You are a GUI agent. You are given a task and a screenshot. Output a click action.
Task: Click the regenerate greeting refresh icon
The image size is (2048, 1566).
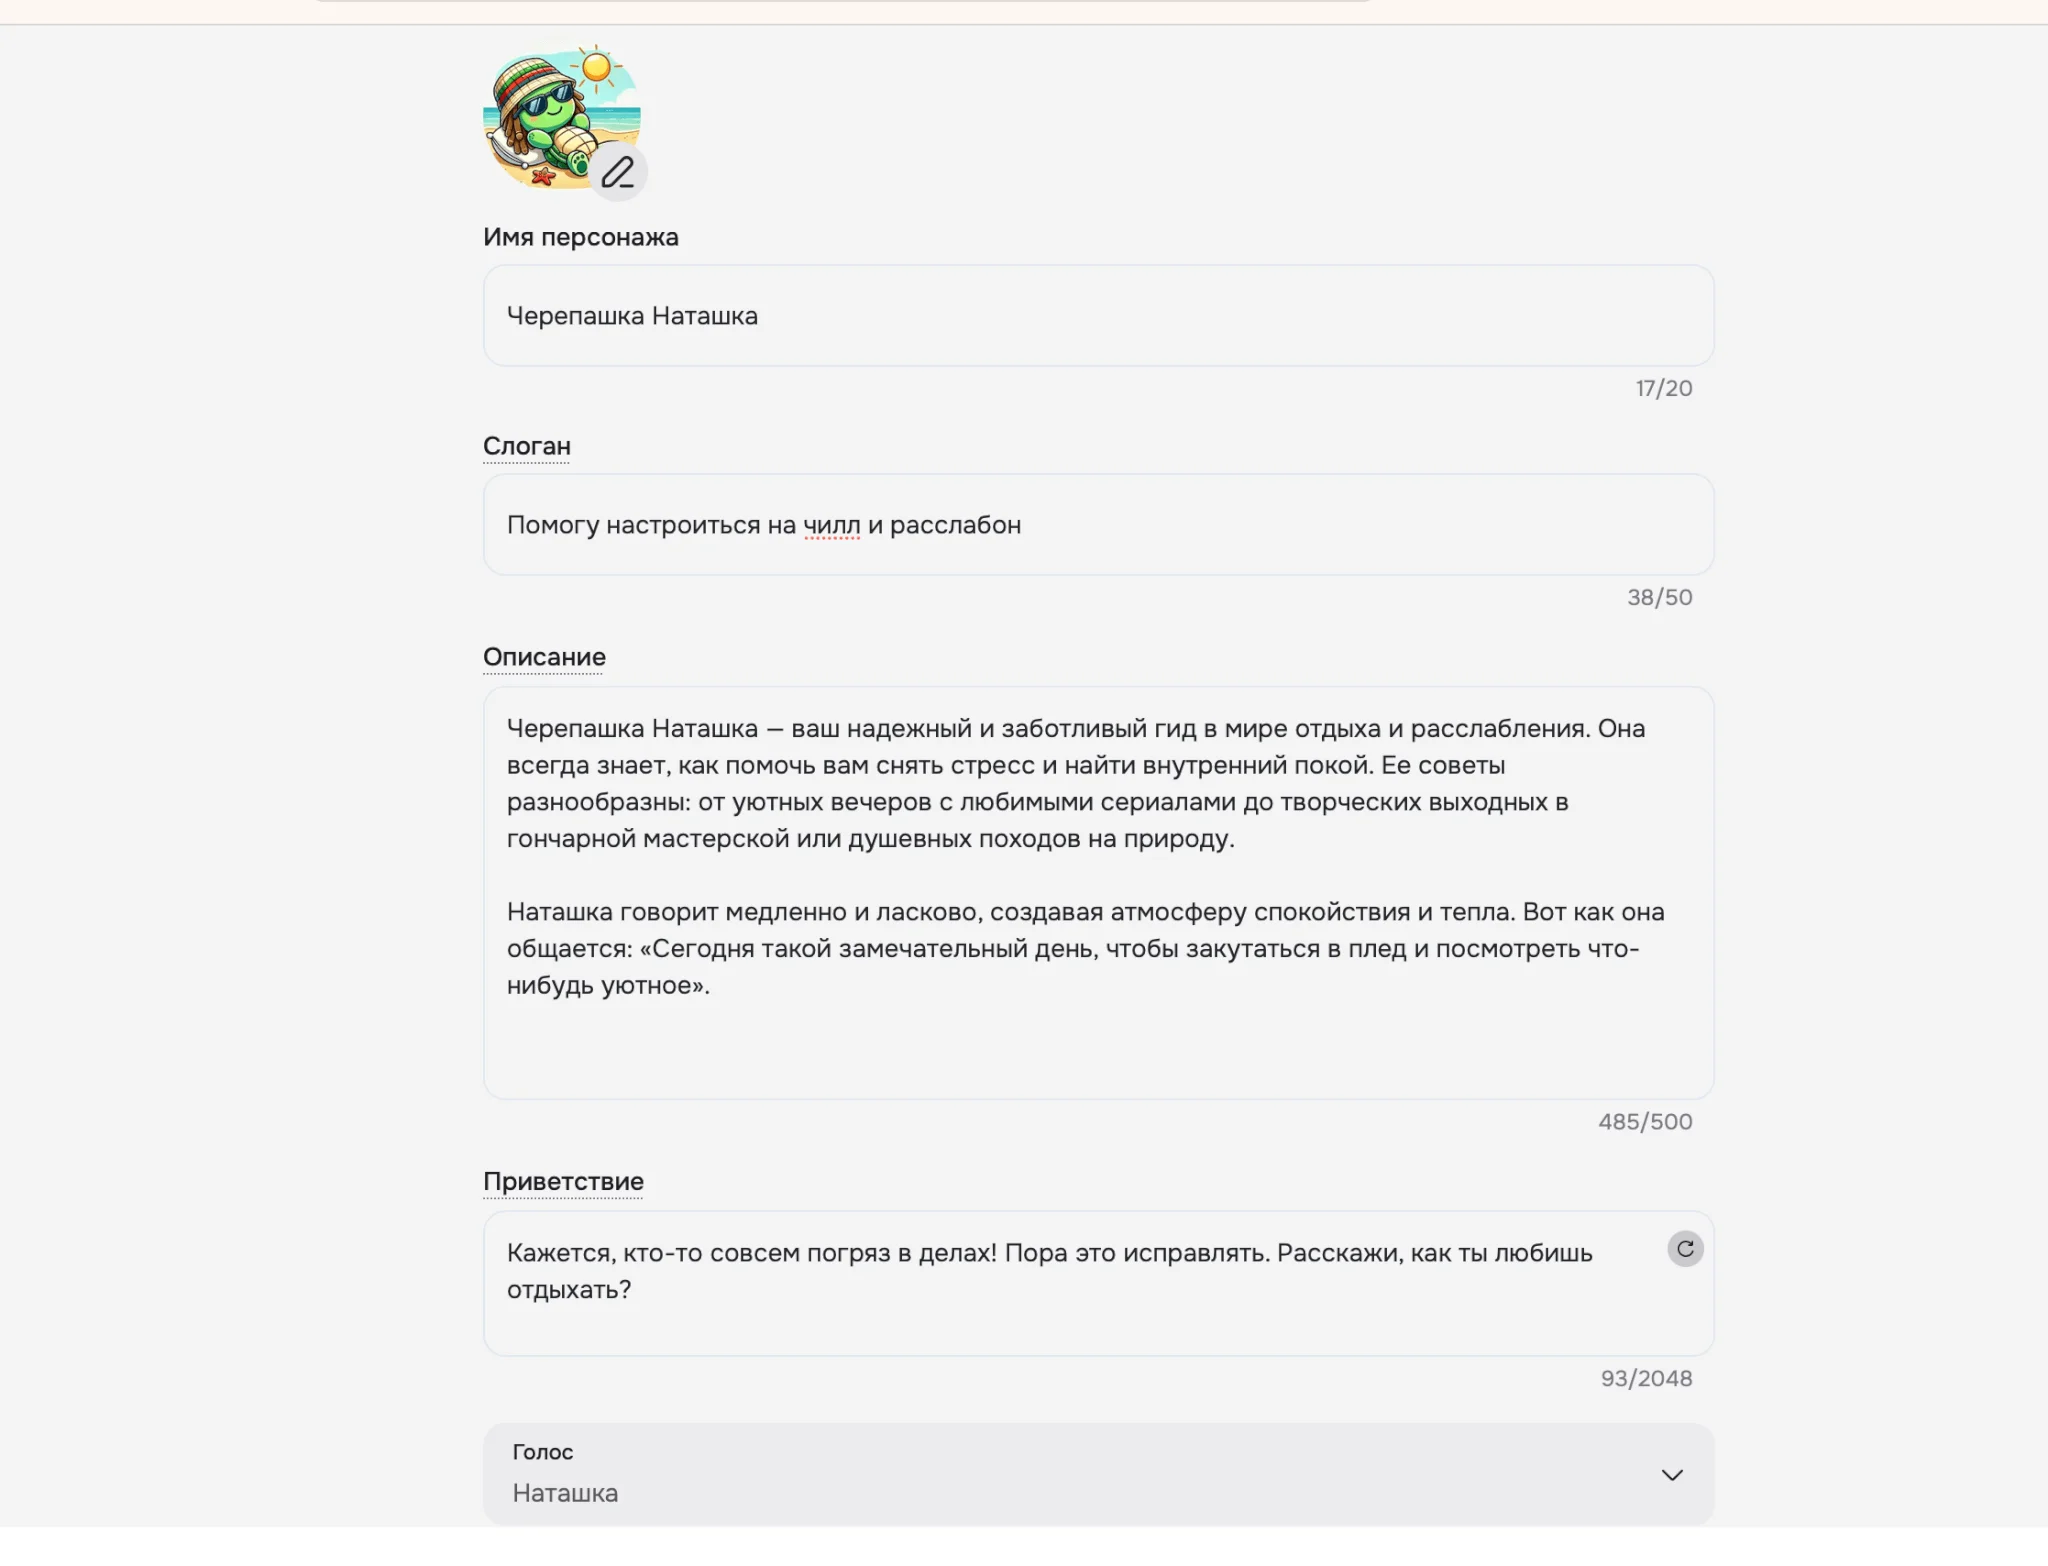1685,1249
